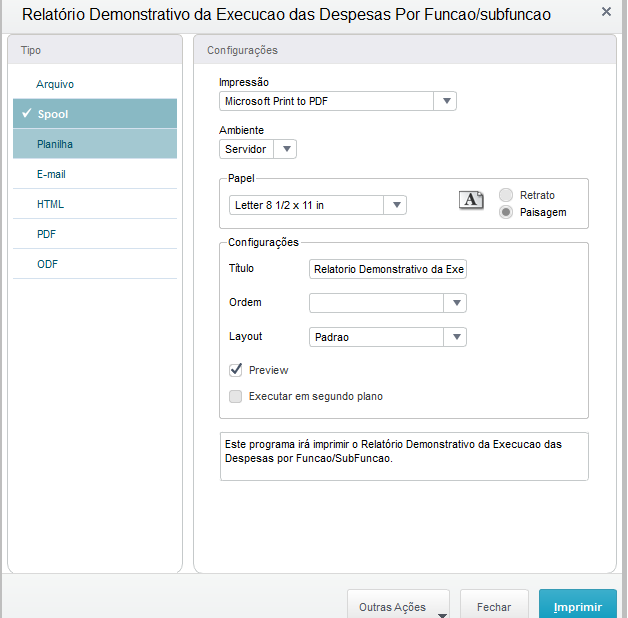628x618 pixels.
Task: Enable the Preview checkbox
Action: (236, 370)
